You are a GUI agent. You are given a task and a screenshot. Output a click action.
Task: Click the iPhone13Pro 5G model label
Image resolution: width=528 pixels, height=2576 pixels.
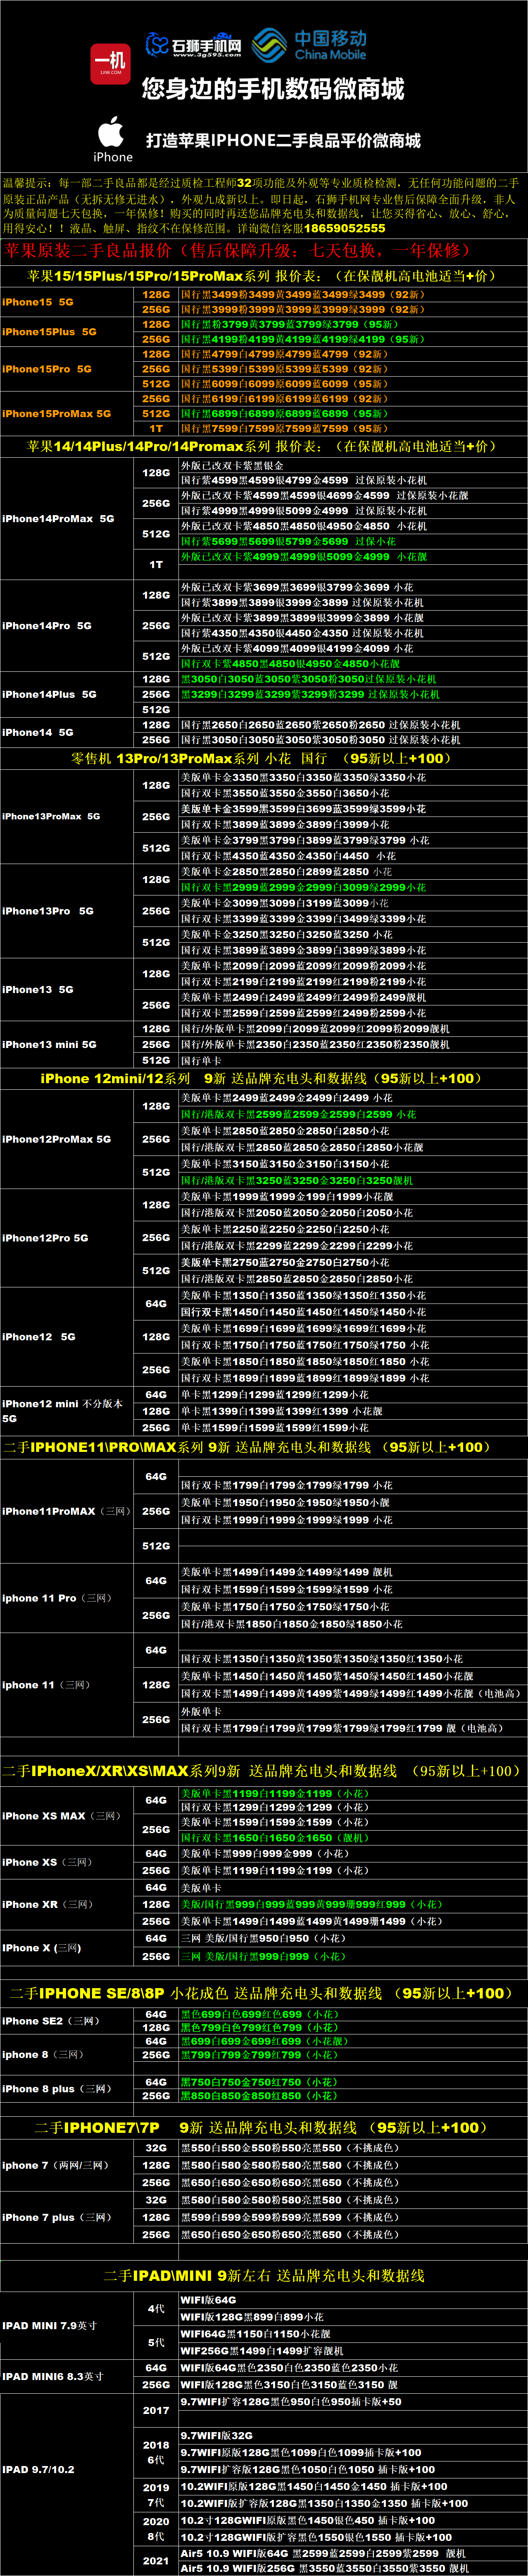click(x=48, y=911)
